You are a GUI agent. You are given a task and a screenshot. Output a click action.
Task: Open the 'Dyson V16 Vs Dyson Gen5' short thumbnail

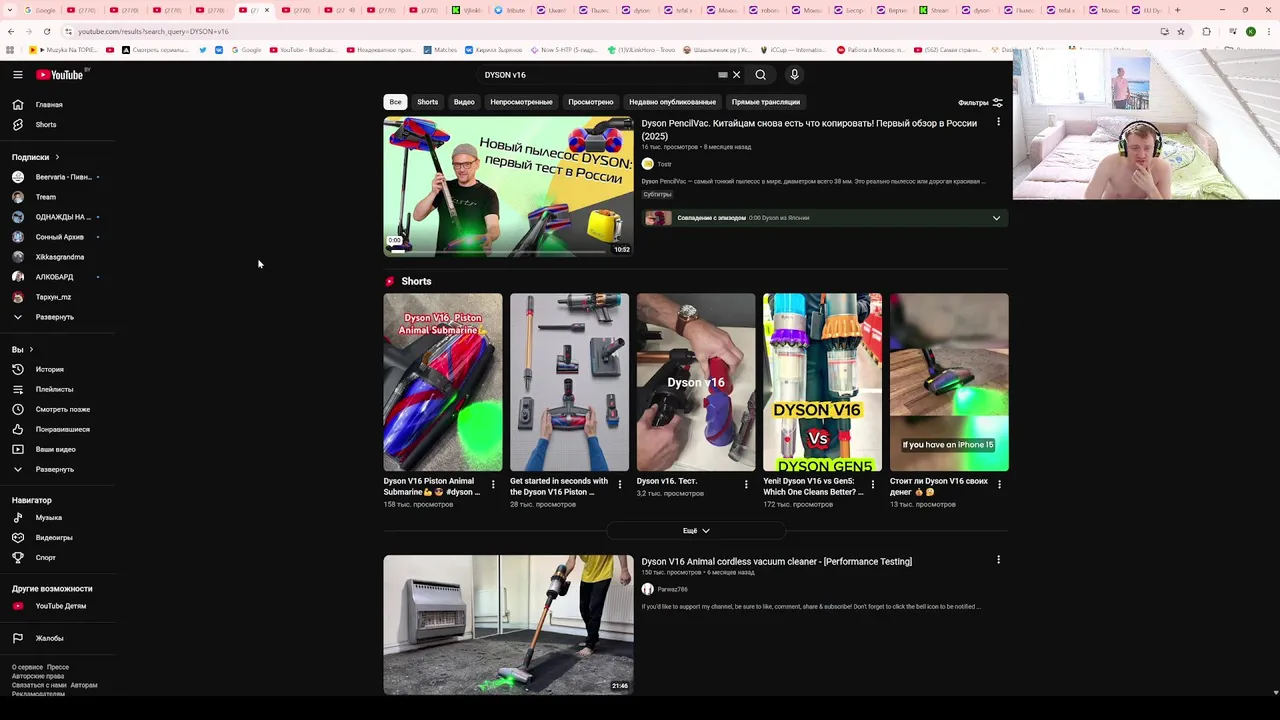click(x=822, y=382)
